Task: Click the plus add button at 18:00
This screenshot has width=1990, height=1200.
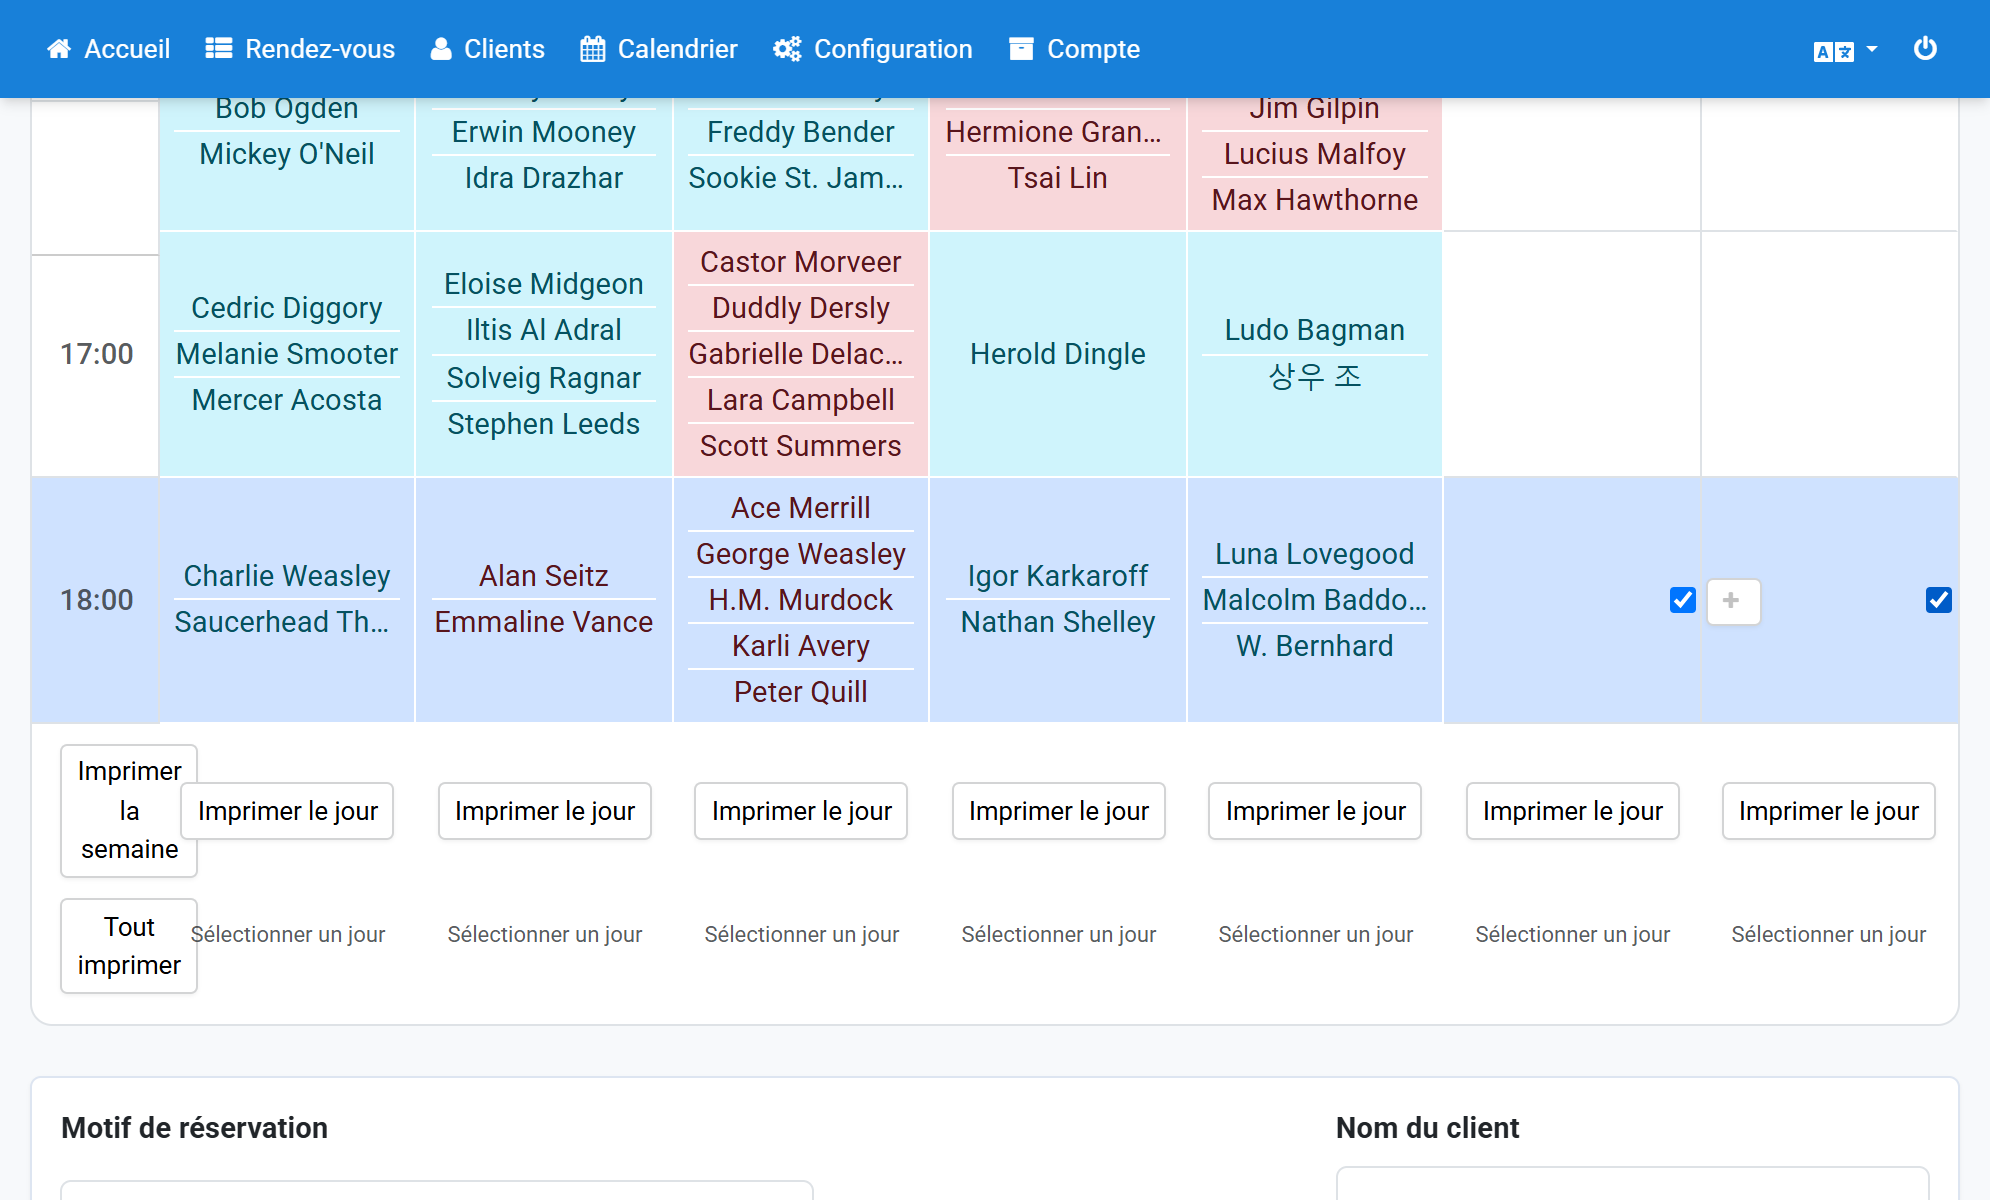Action: coord(1733,601)
